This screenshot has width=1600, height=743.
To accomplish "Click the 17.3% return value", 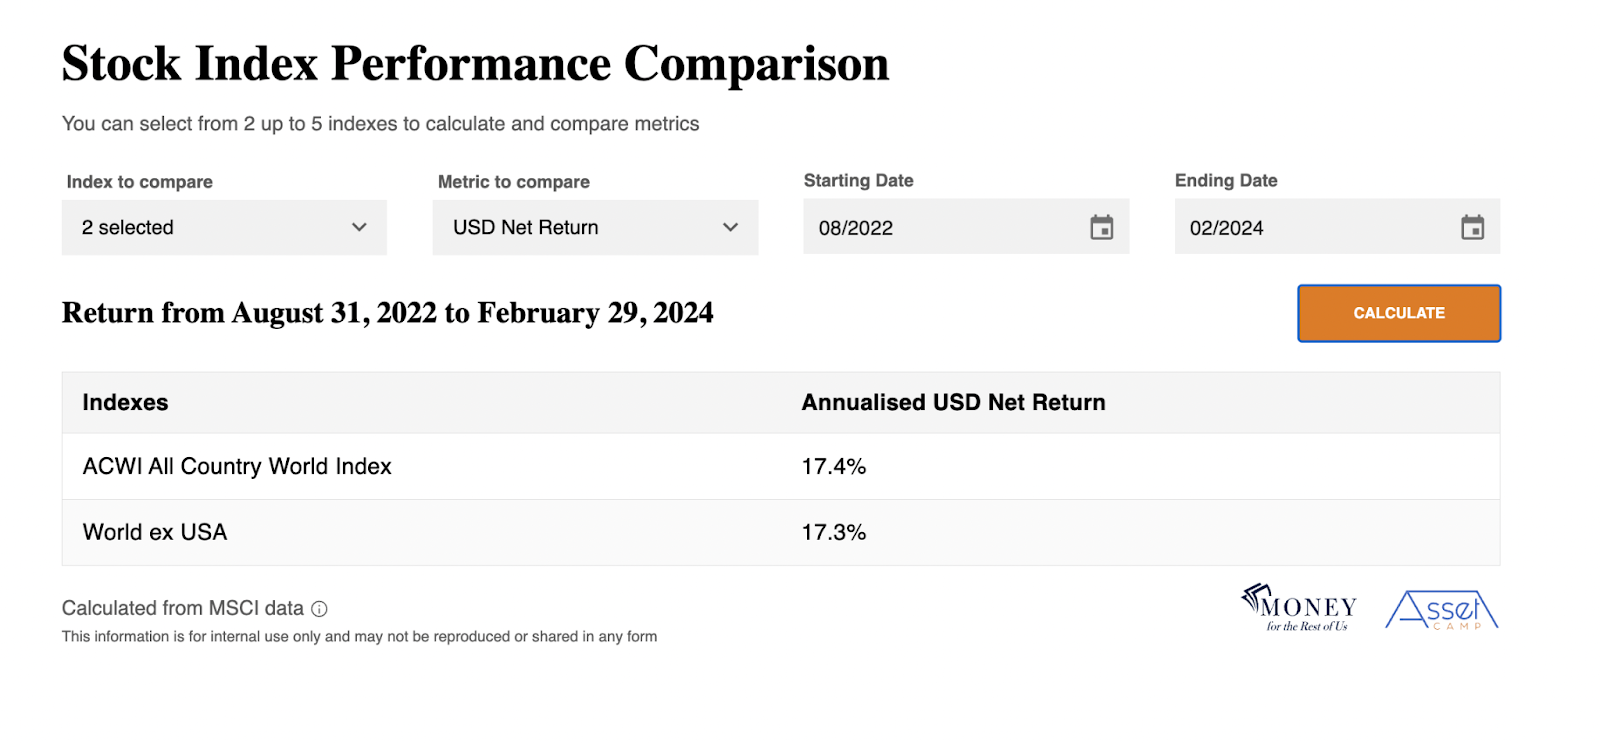I will [834, 533].
